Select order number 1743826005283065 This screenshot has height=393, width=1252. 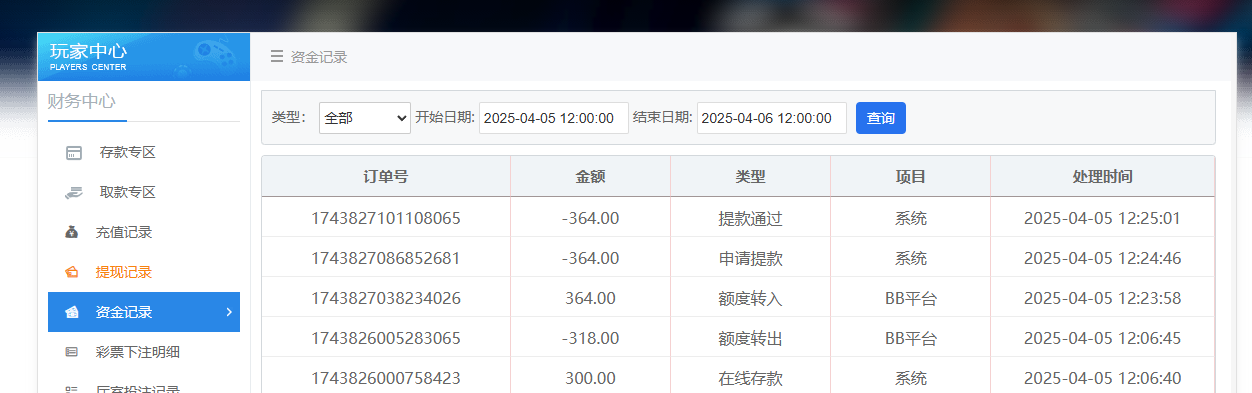pos(386,338)
